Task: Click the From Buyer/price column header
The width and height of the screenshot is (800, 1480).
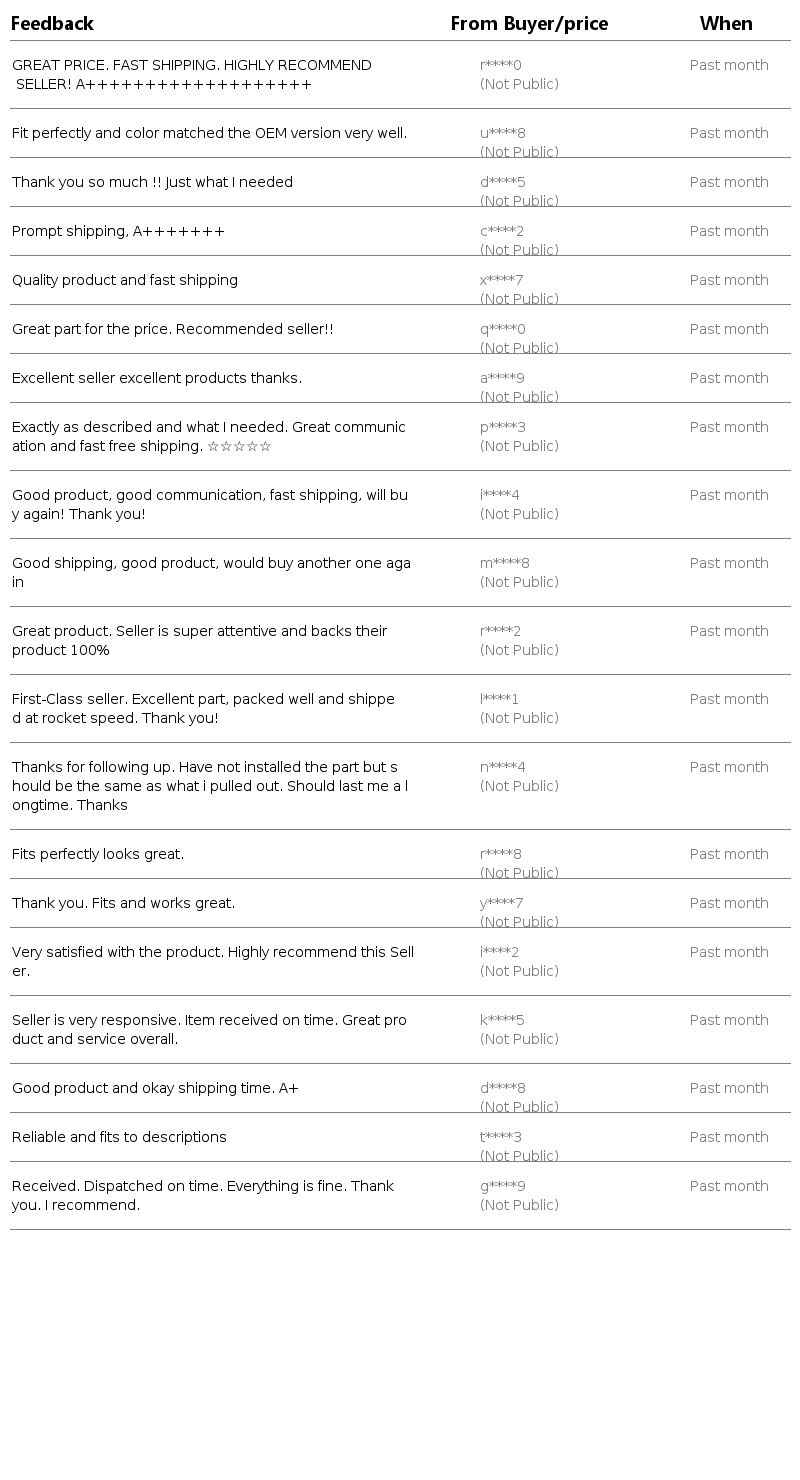Action: (x=529, y=23)
